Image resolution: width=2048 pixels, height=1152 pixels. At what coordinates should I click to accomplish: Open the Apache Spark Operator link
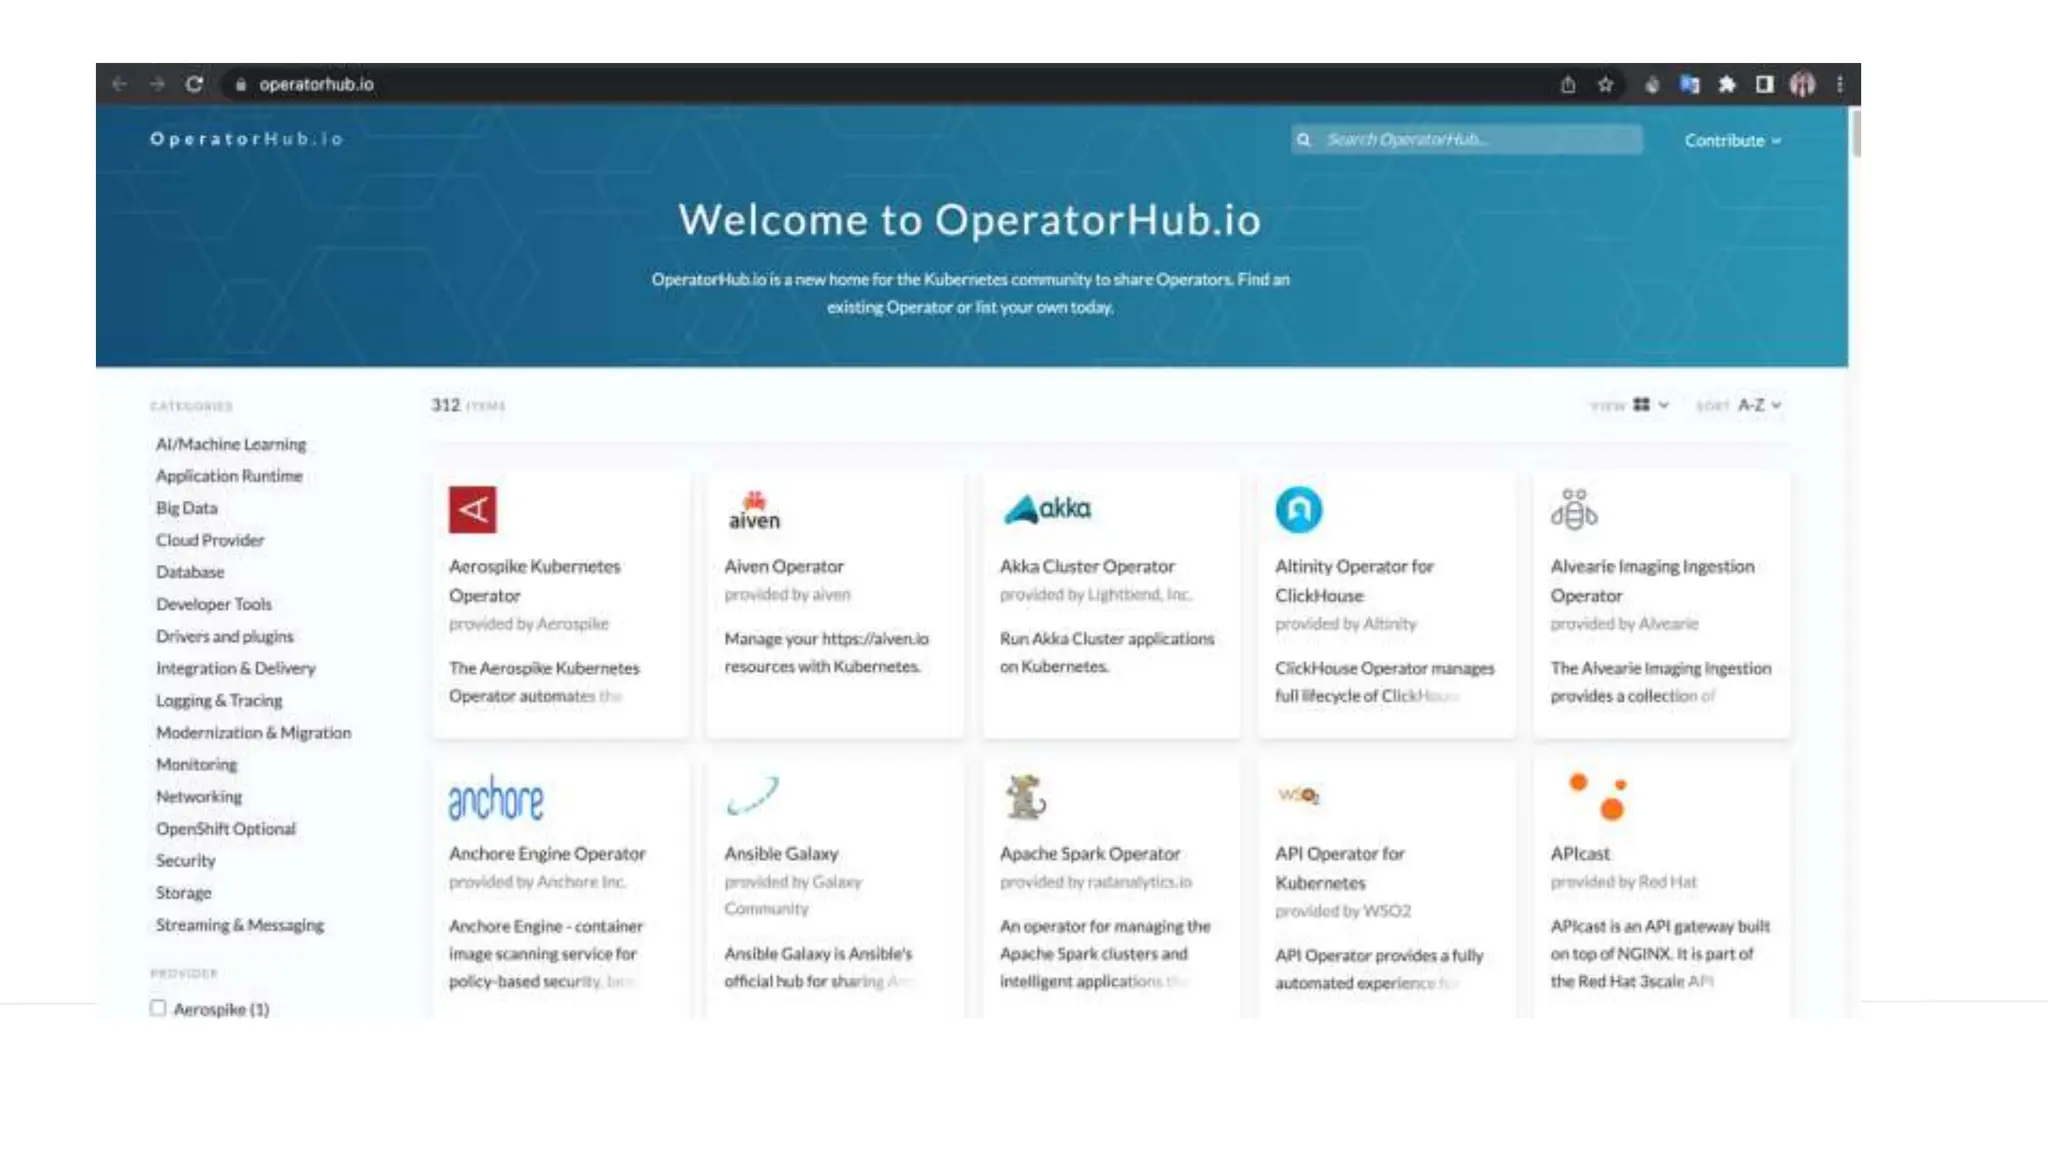tap(1089, 853)
